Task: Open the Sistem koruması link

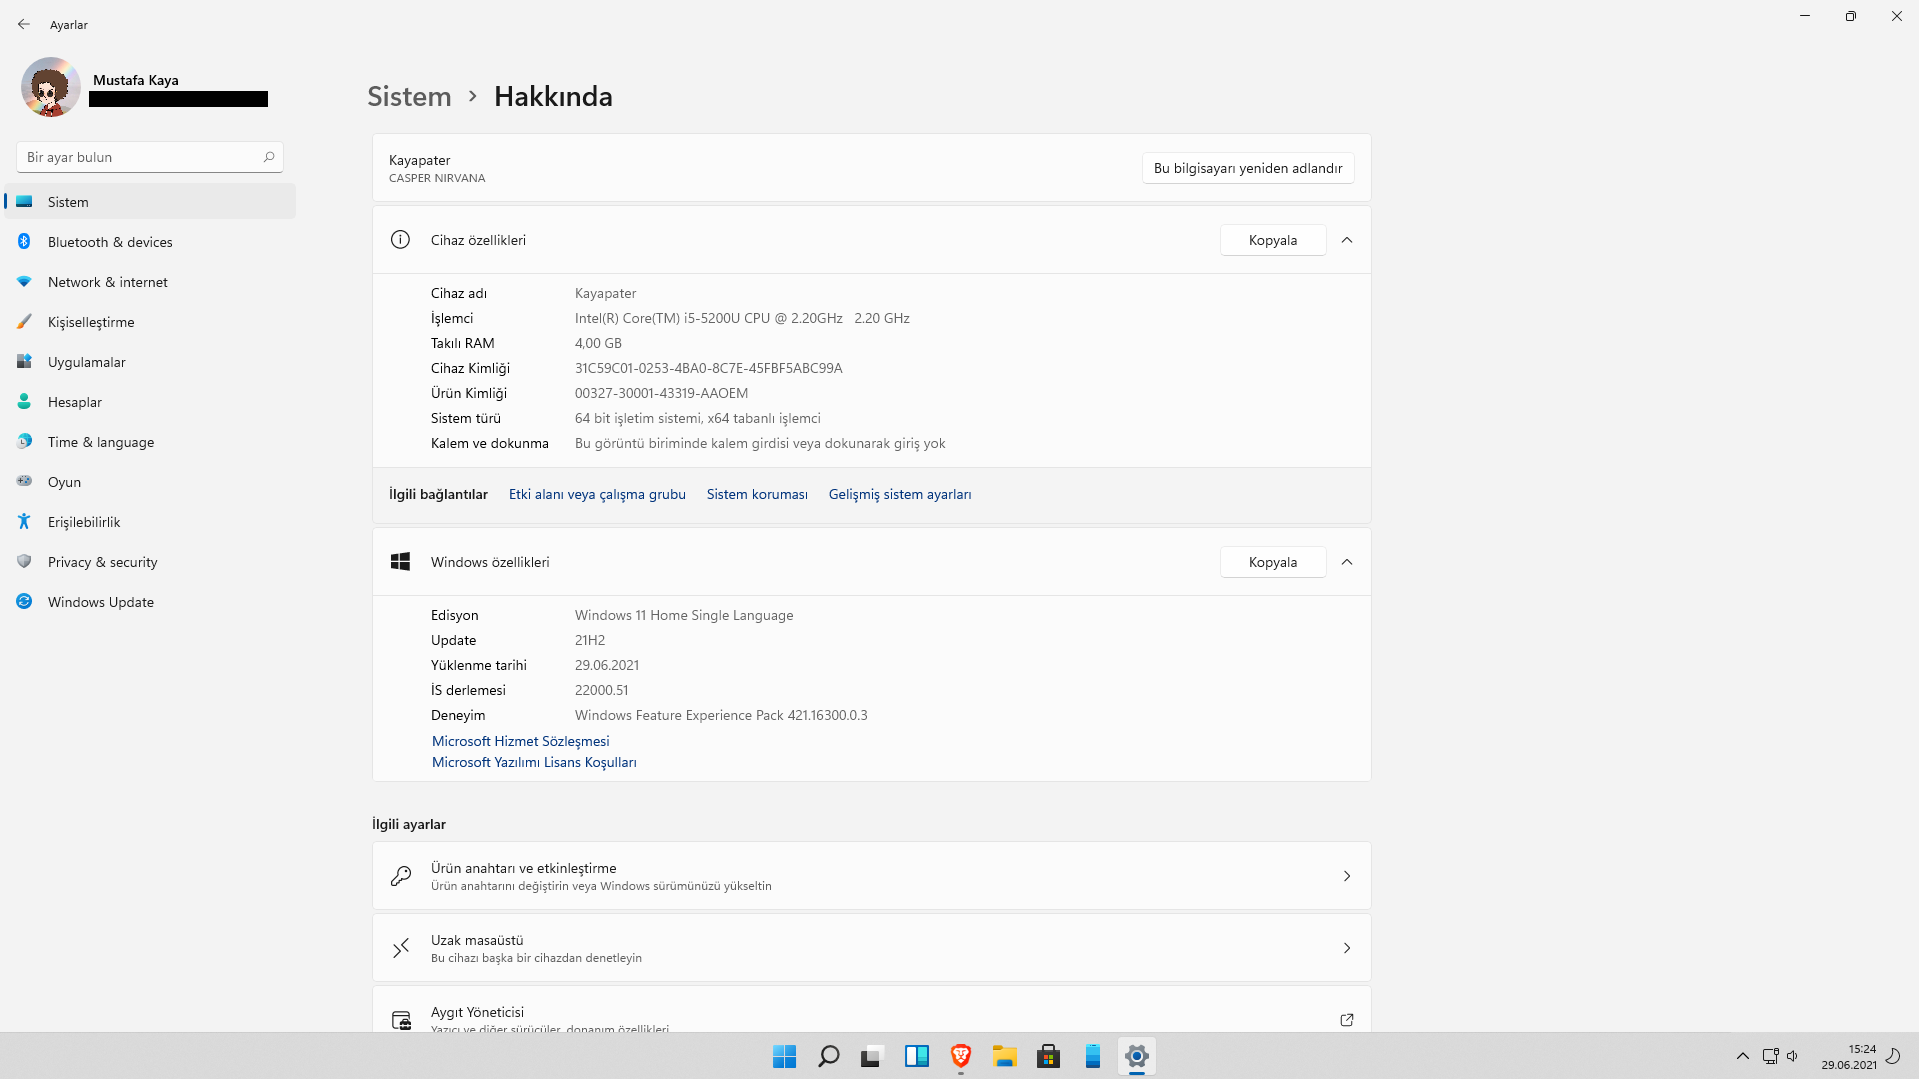Action: pos(757,494)
